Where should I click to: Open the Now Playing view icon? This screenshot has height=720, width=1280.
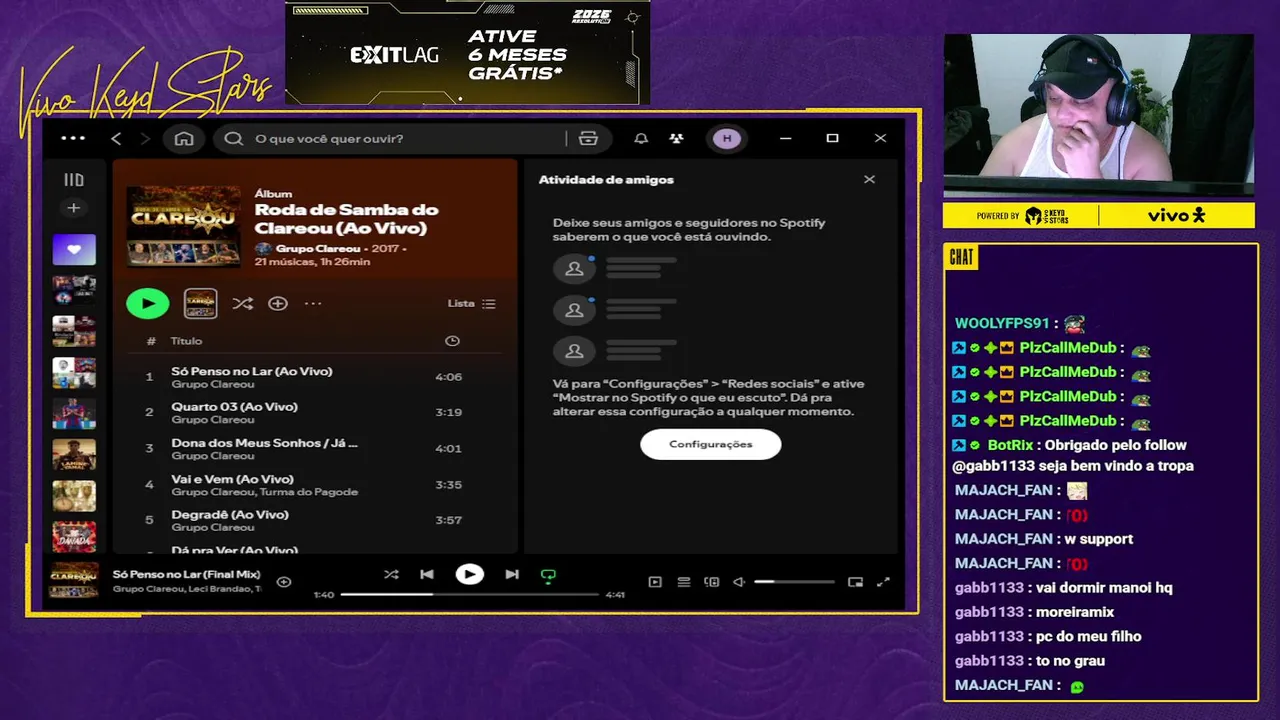pyautogui.click(x=655, y=582)
